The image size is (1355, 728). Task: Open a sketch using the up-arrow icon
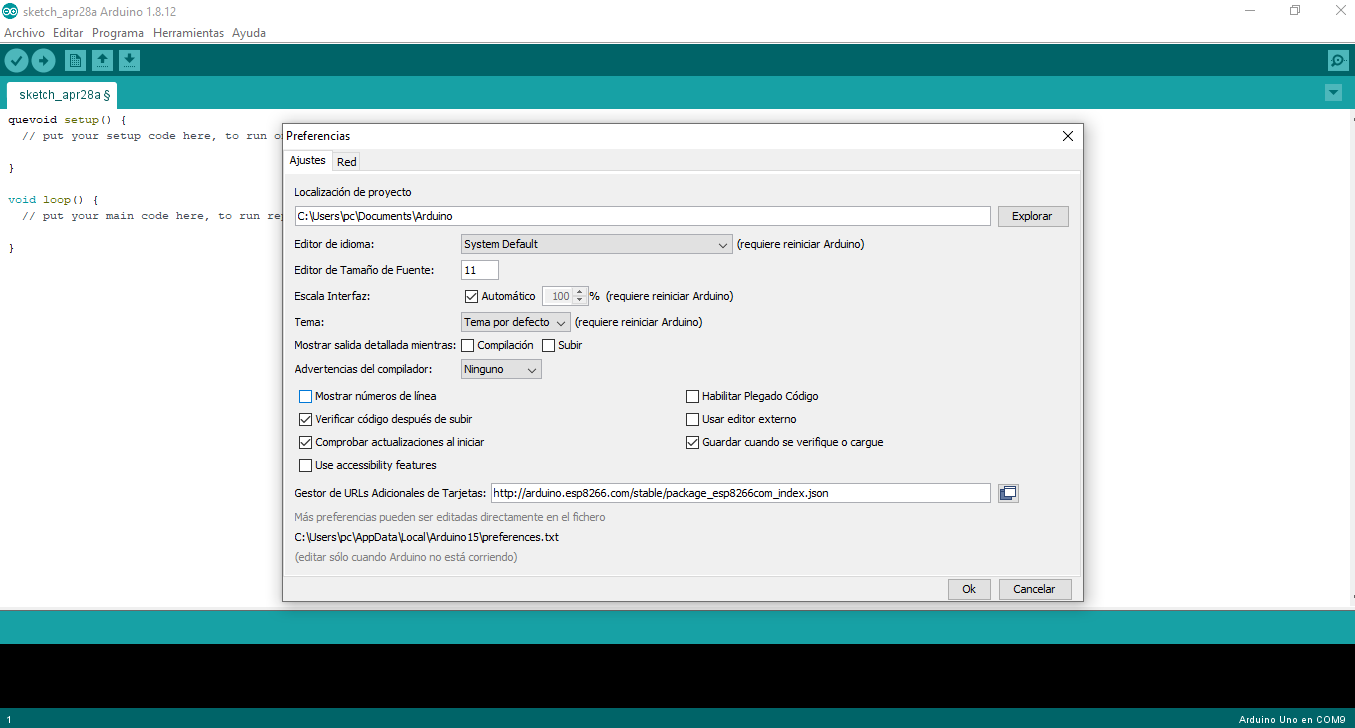click(x=102, y=61)
